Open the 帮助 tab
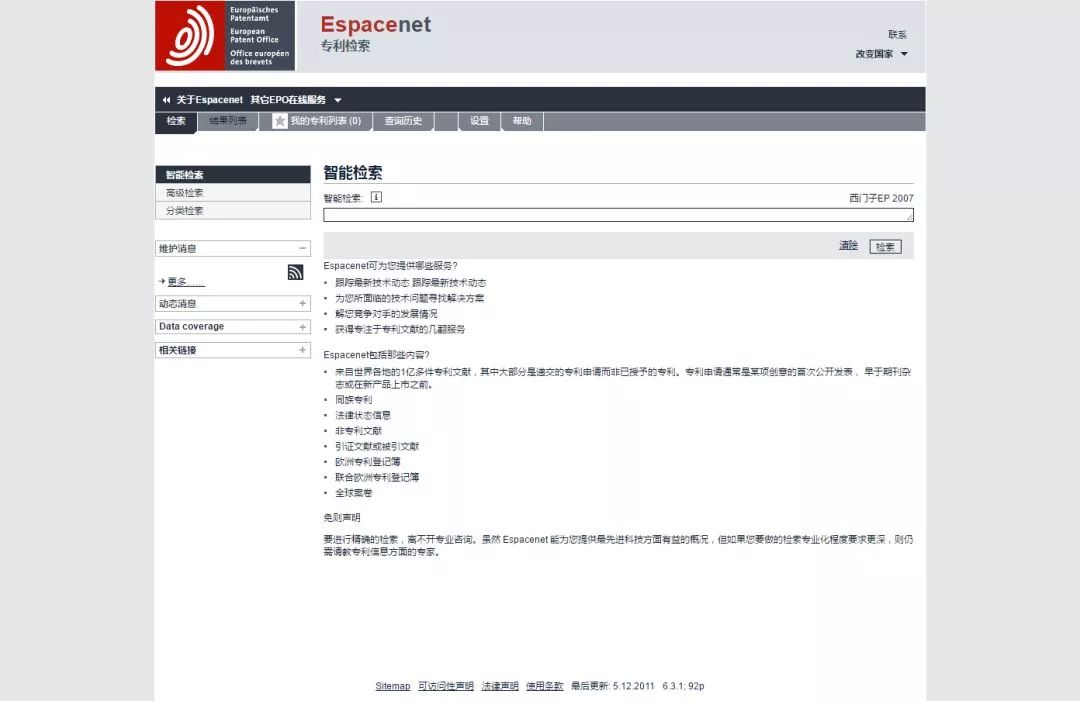1080x701 pixels. (x=522, y=121)
